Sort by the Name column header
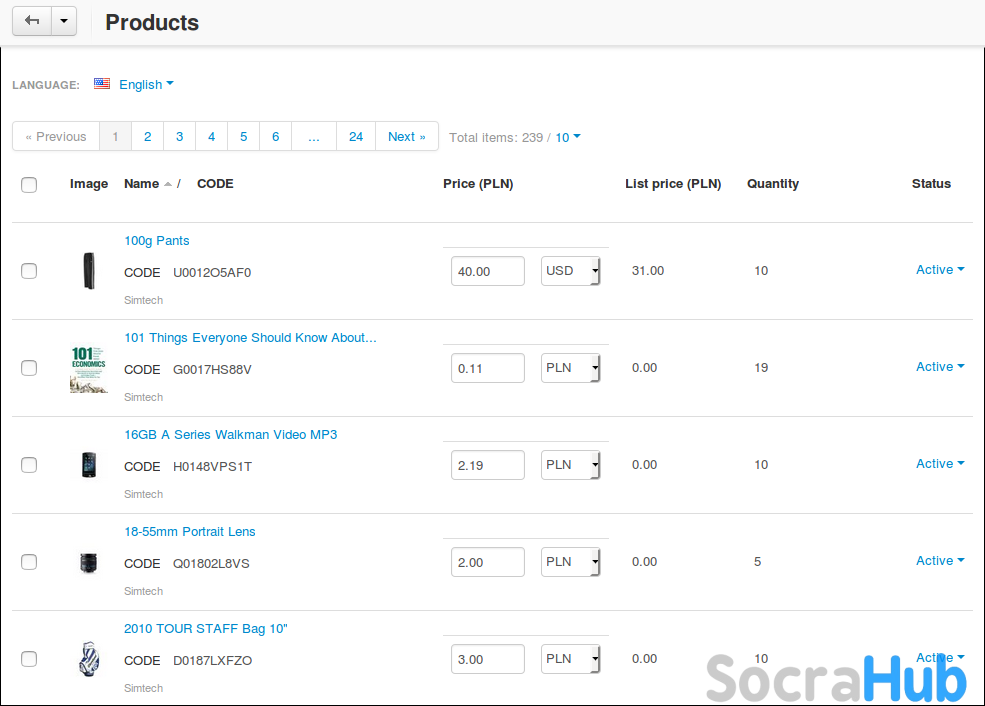Screen dimensions: 985x706 (x=141, y=184)
